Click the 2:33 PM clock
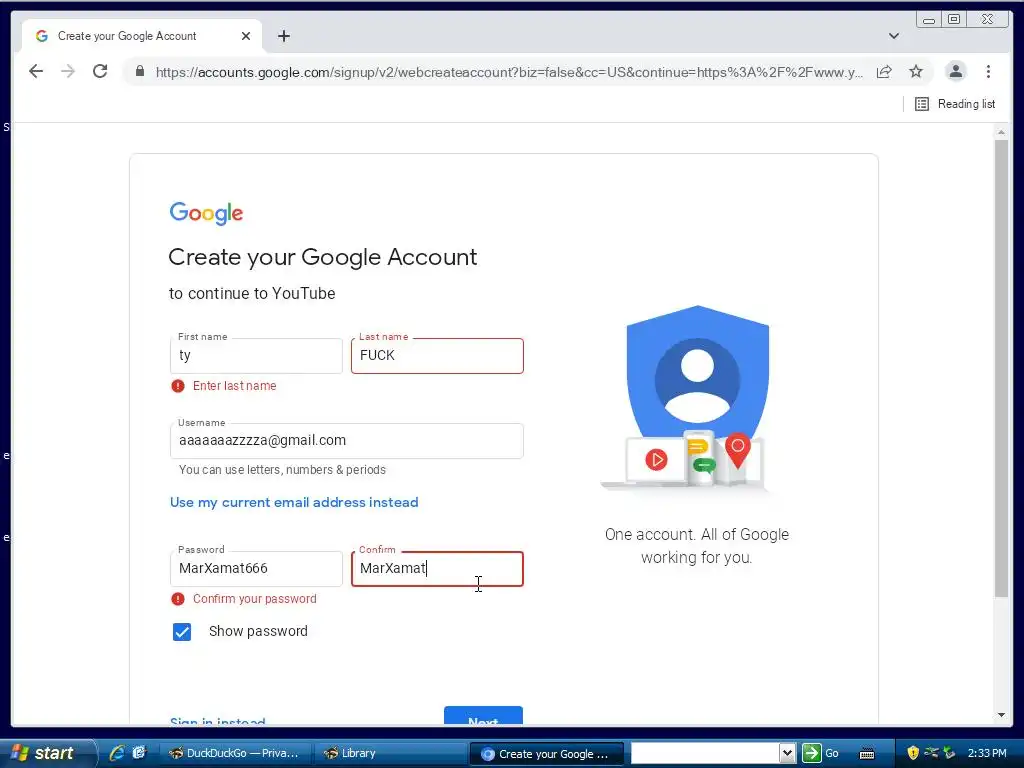This screenshot has width=1024, height=768. click(x=987, y=753)
